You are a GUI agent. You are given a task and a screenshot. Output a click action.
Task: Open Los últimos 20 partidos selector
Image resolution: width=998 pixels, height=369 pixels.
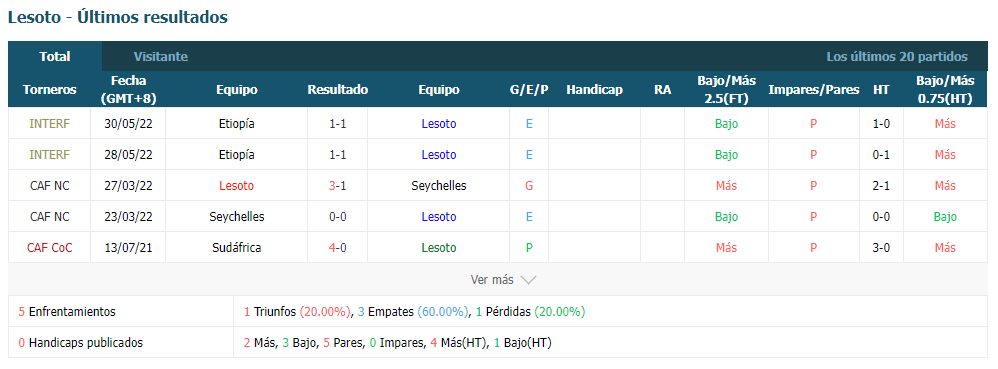tap(897, 57)
